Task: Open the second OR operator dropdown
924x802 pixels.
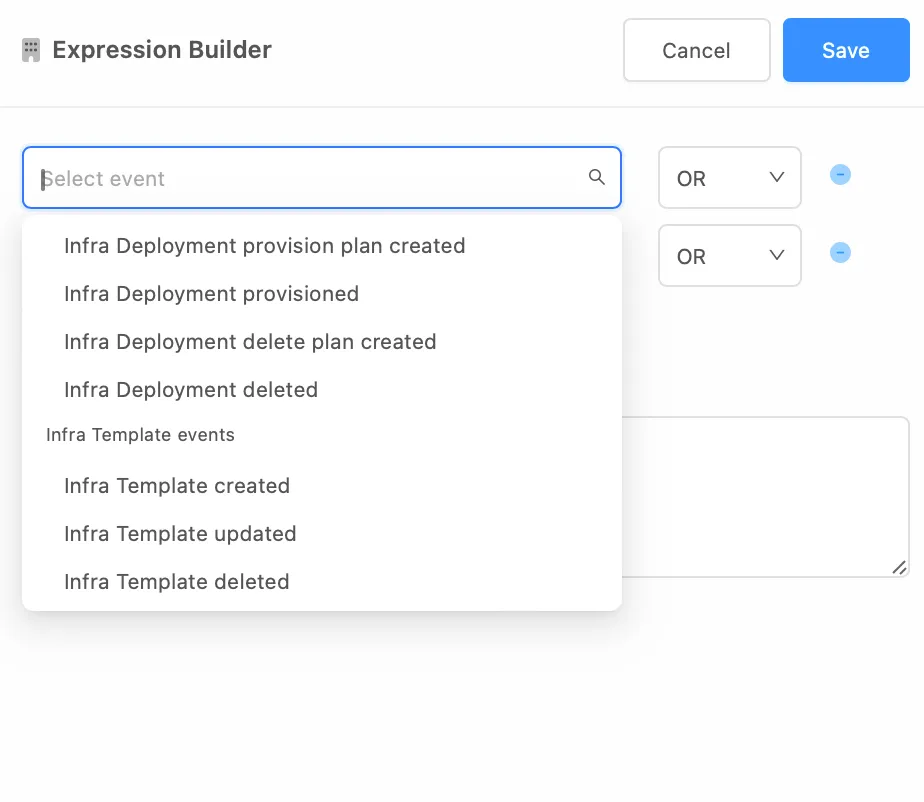Action: tap(730, 255)
